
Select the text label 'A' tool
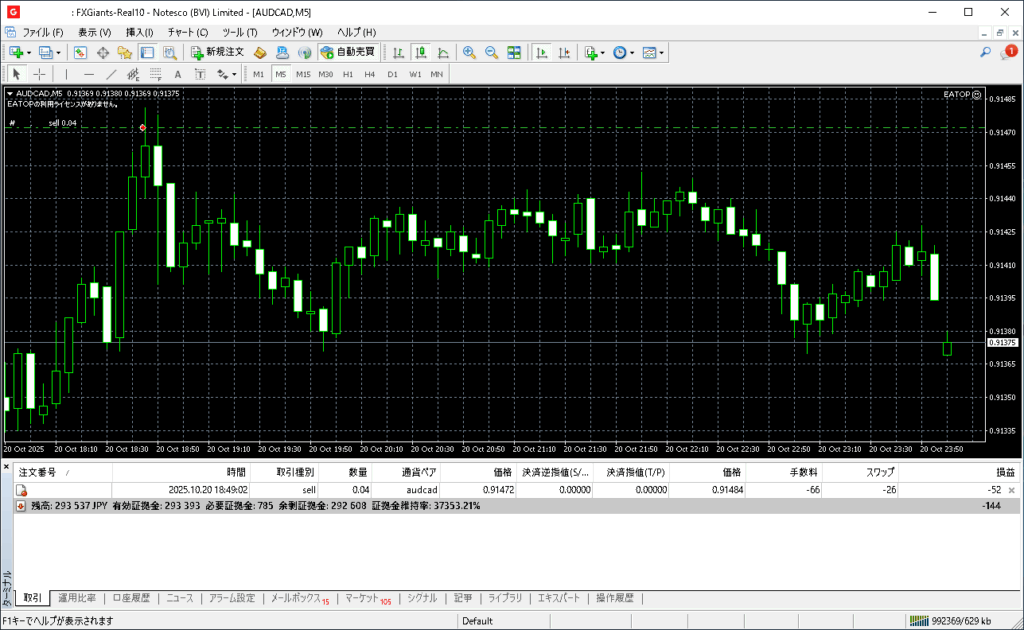point(178,74)
